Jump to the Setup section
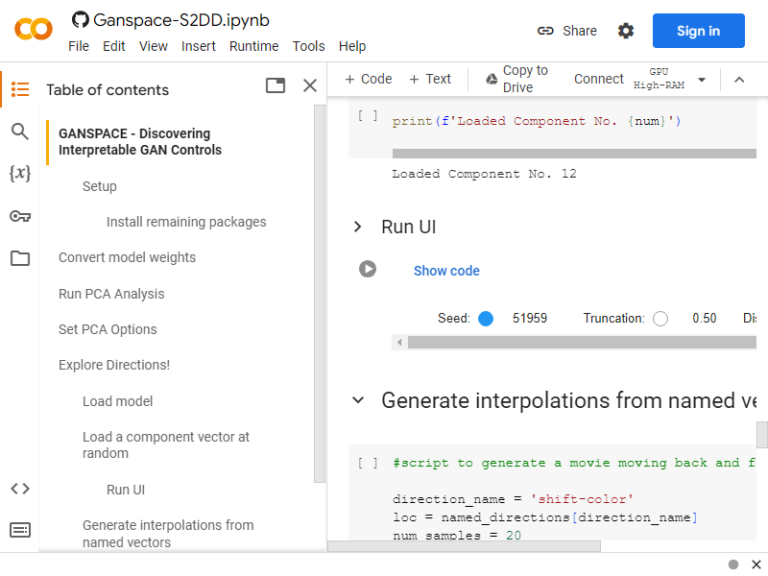 99,186
